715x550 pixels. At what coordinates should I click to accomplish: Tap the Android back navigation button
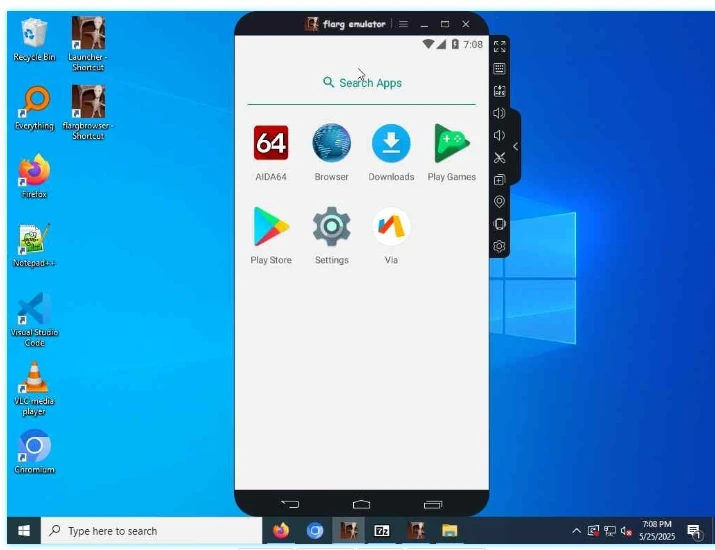tap(290, 504)
